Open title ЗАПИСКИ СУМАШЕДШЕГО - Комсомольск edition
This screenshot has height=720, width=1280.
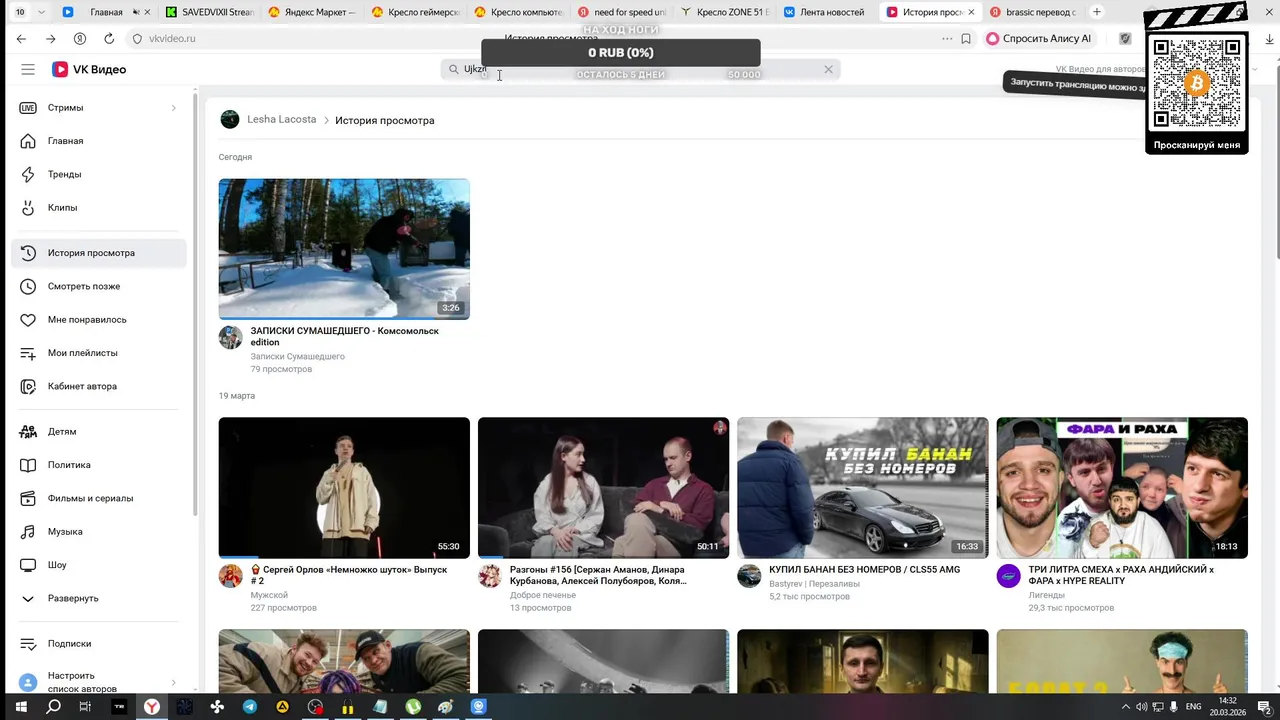point(344,336)
